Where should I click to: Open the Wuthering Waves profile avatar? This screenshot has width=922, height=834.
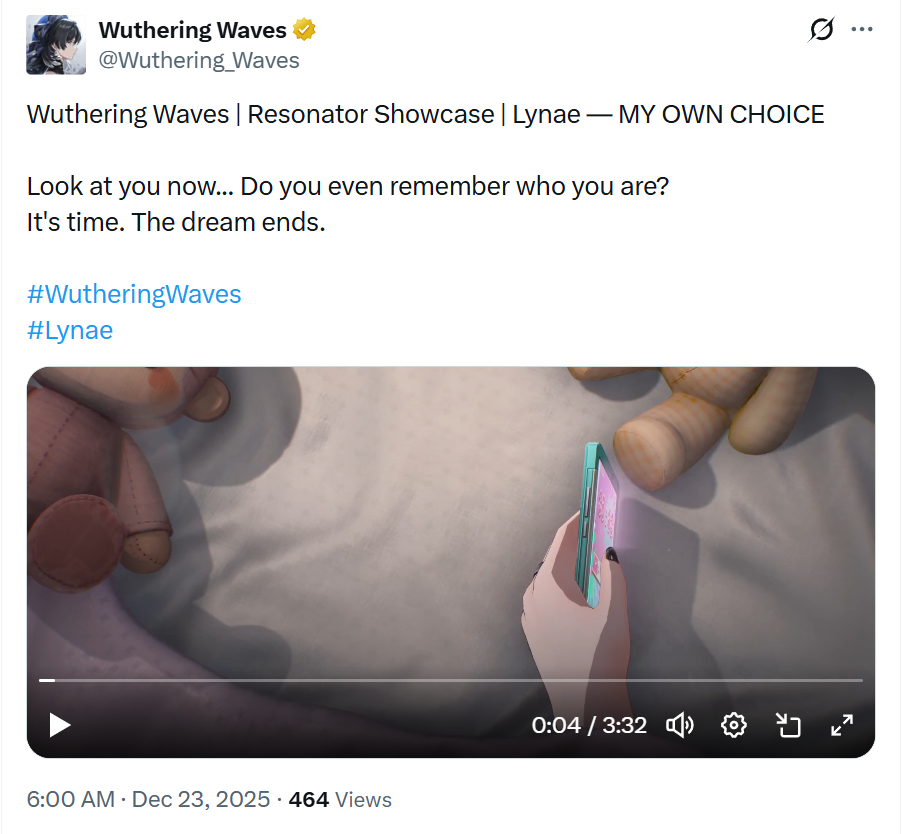[x=55, y=45]
